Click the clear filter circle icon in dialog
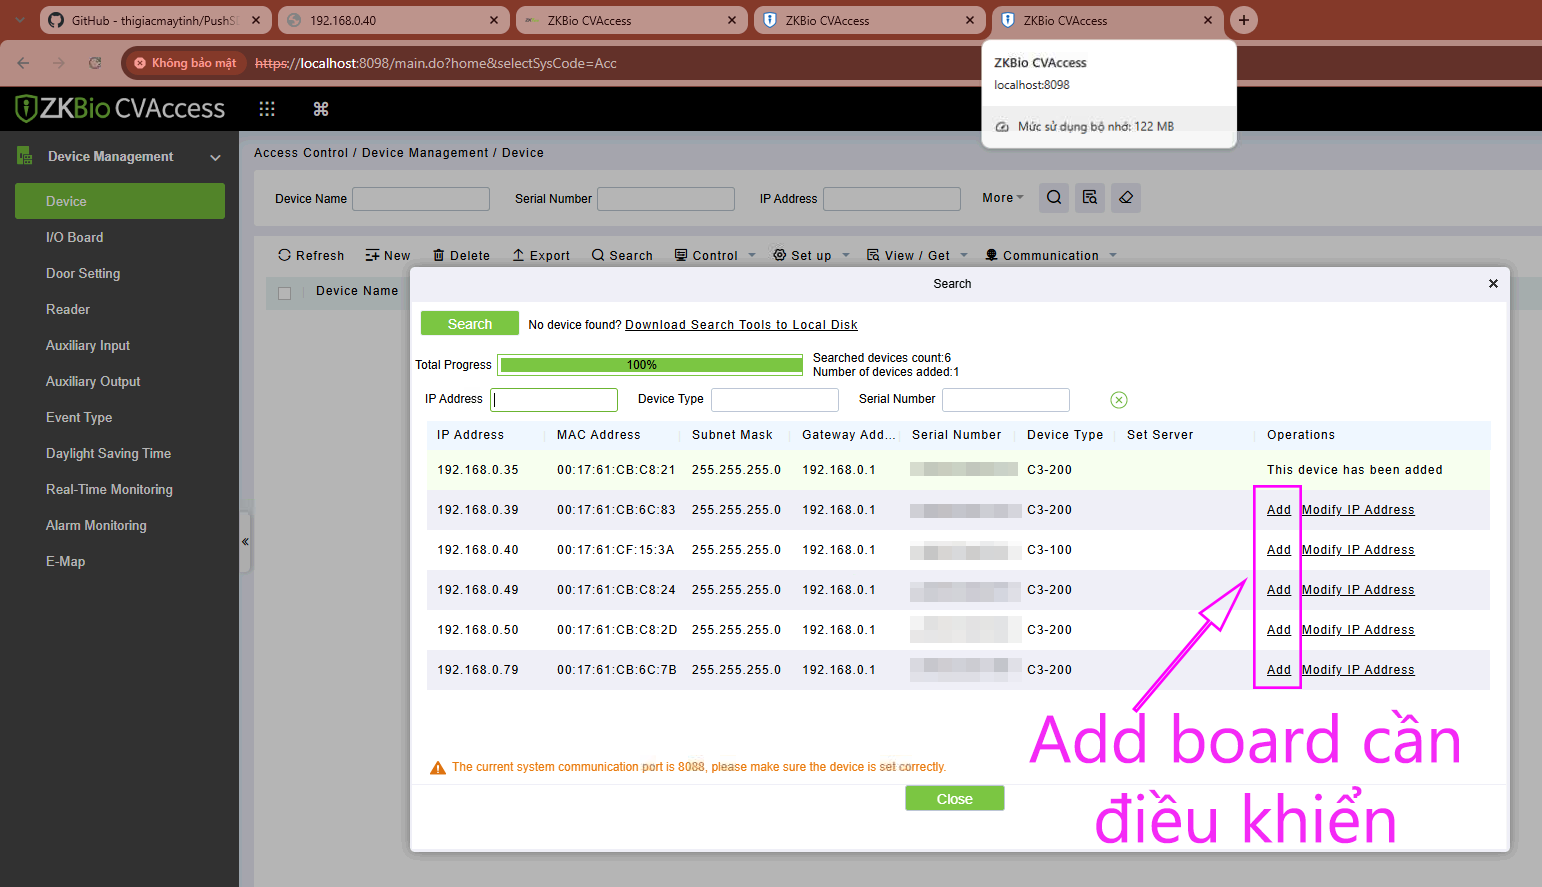 [1119, 400]
